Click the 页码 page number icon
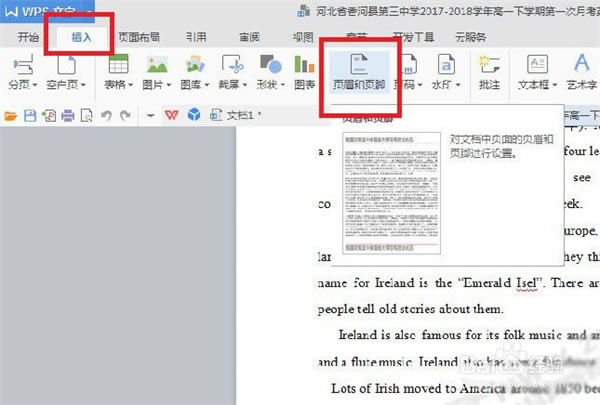Viewport: 600px width, 405px height. [409, 64]
